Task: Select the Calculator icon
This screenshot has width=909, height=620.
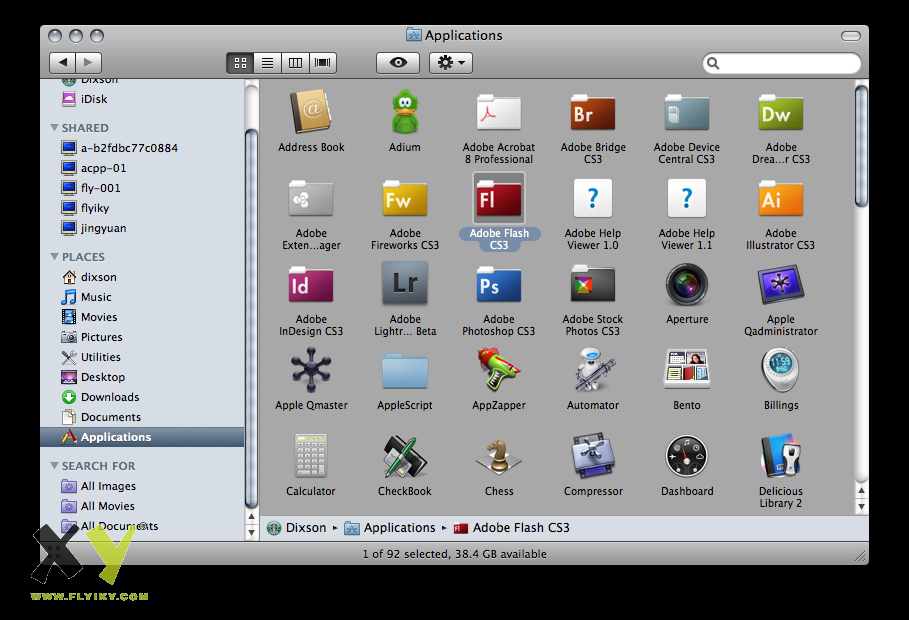Action: point(311,456)
